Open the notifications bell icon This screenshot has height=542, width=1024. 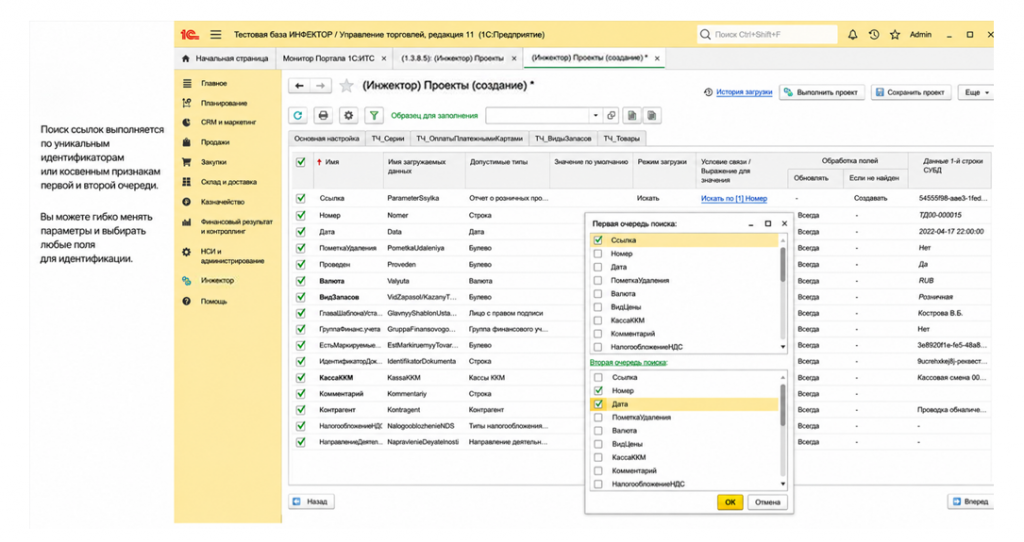coord(852,35)
